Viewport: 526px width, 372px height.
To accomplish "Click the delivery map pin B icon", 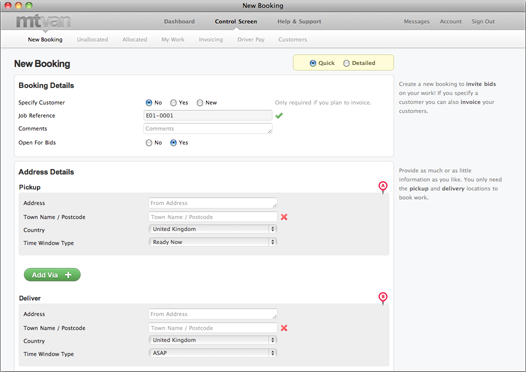I will click(383, 298).
